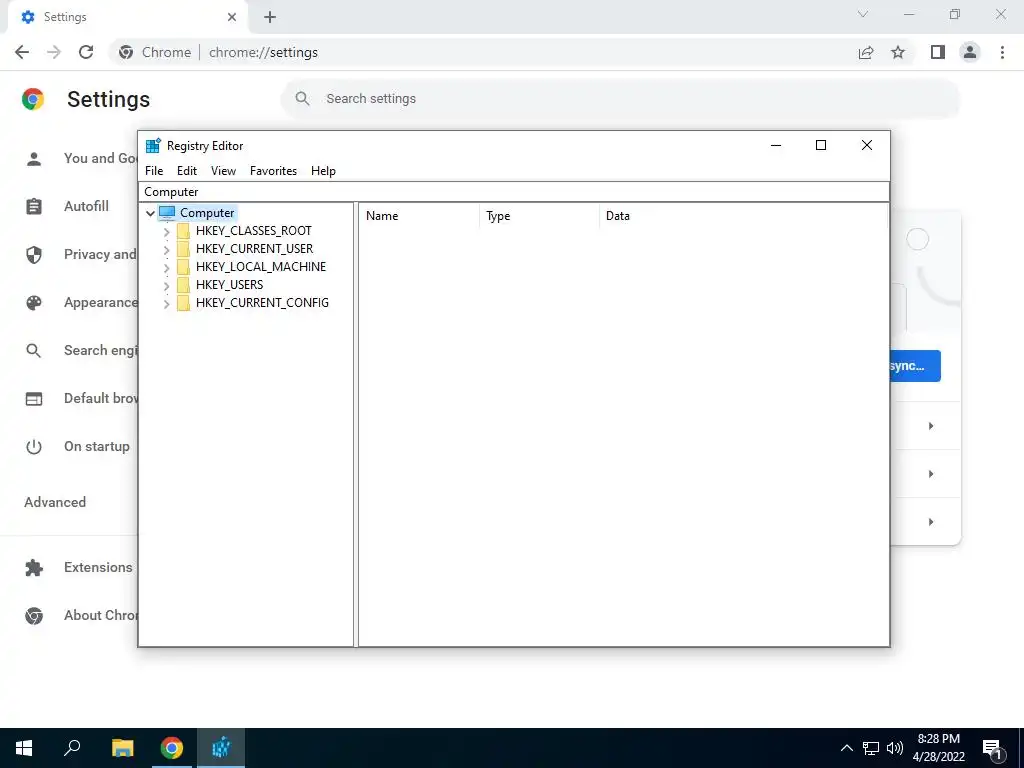Expand the HKEY_CURRENT_CONFIG key
This screenshot has height=768, width=1024.
coord(167,303)
